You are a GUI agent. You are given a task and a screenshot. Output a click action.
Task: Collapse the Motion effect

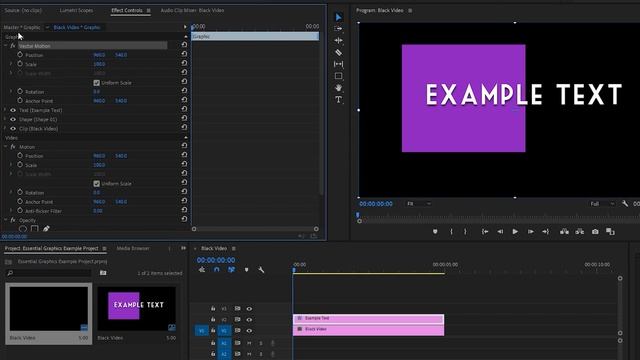[6, 147]
